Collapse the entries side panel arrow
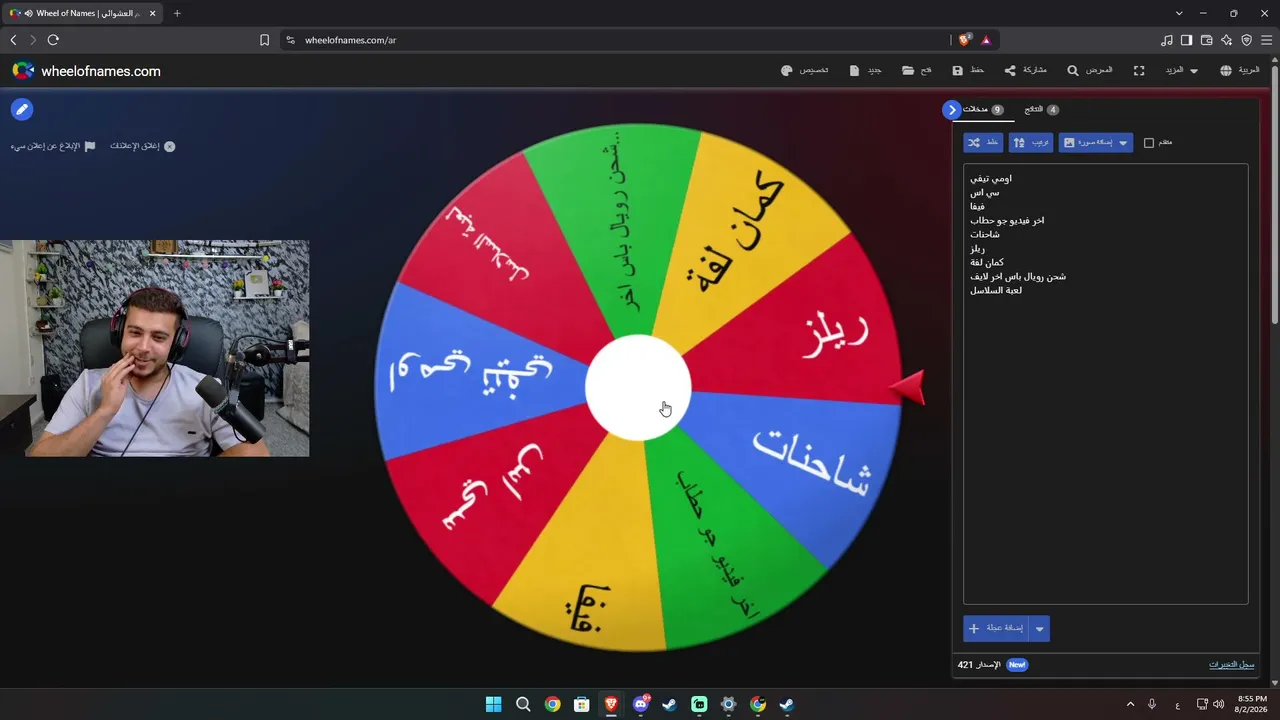Viewport: 1280px width, 720px height. click(x=951, y=110)
